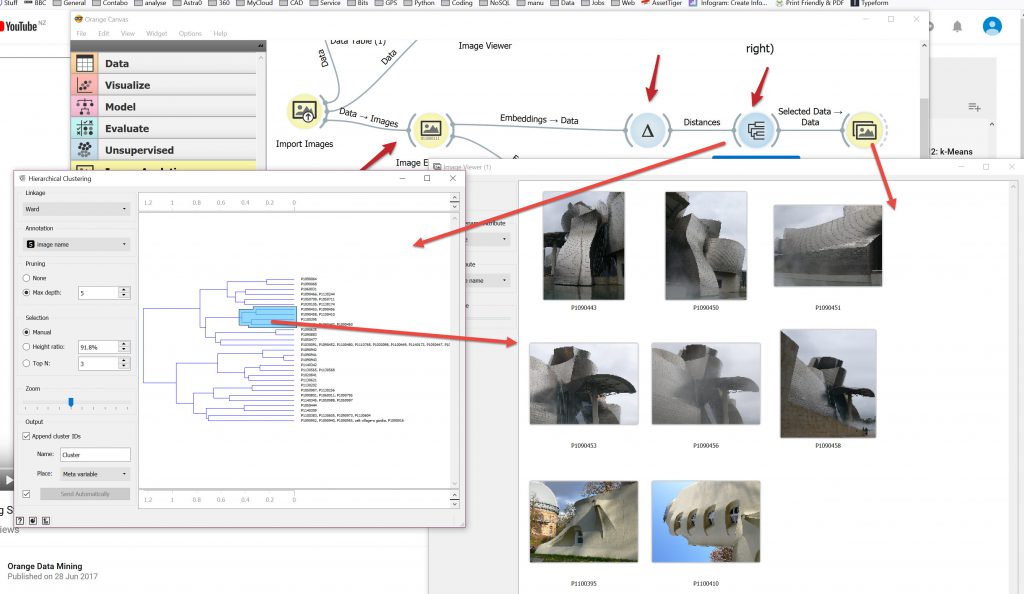Select the Height ratio selection option
The image size is (1024, 594).
click(x=30, y=346)
